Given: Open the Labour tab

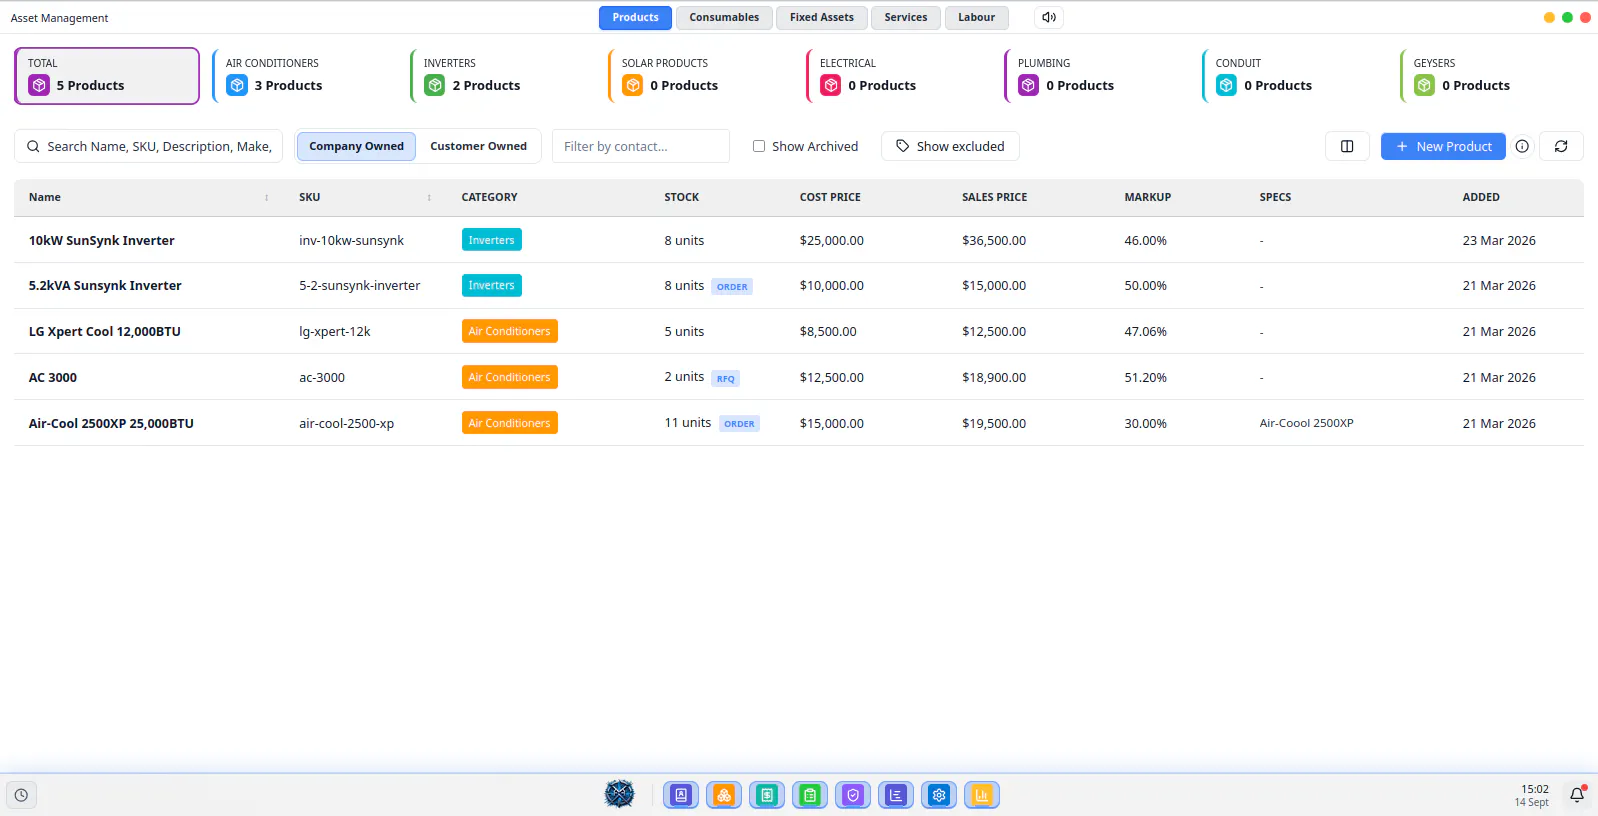Looking at the screenshot, I should tap(976, 17).
